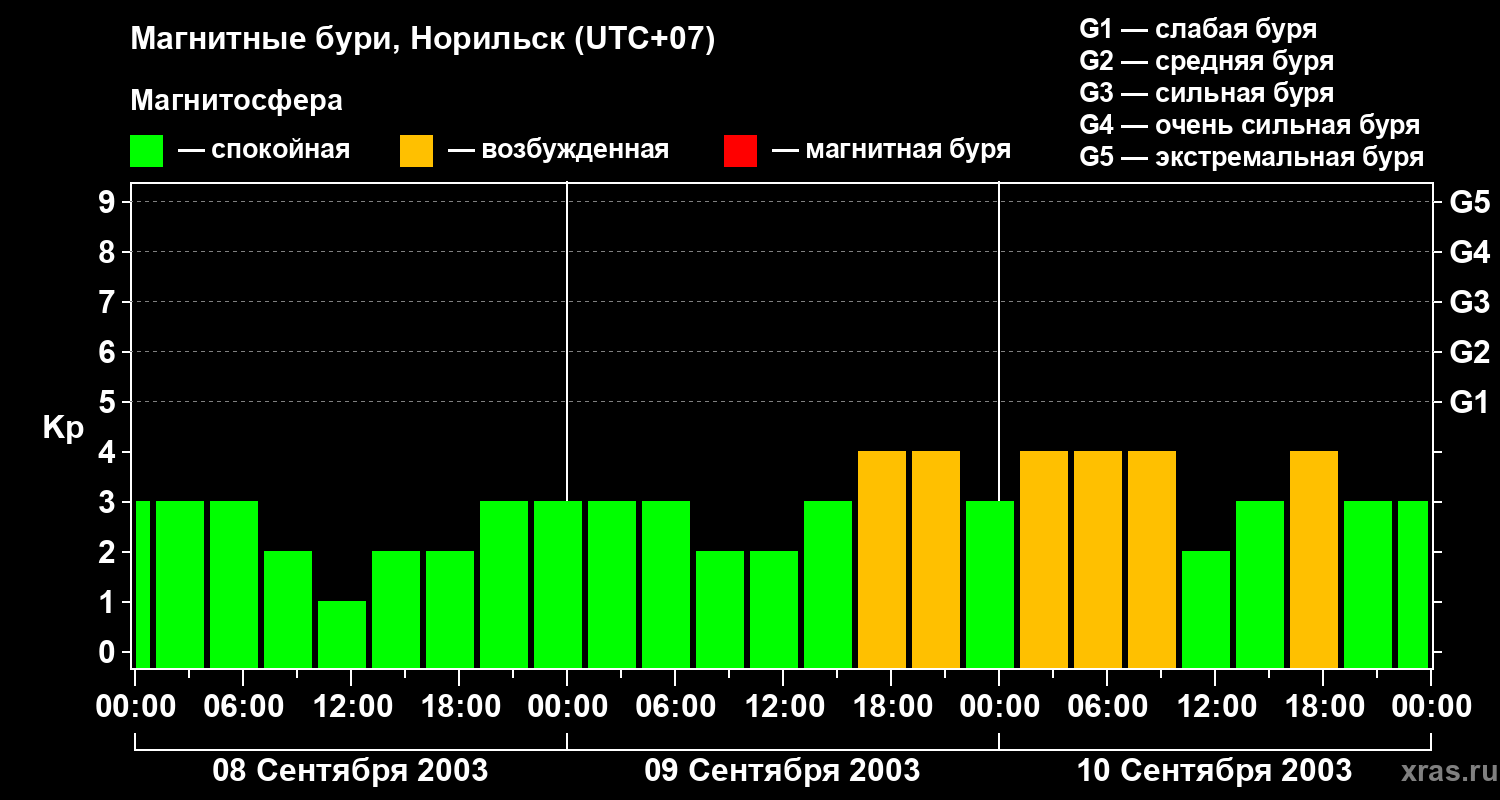This screenshot has width=1500, height=800.
Task: Click the '— спокойная' legend label
Action: coord(263,150)
